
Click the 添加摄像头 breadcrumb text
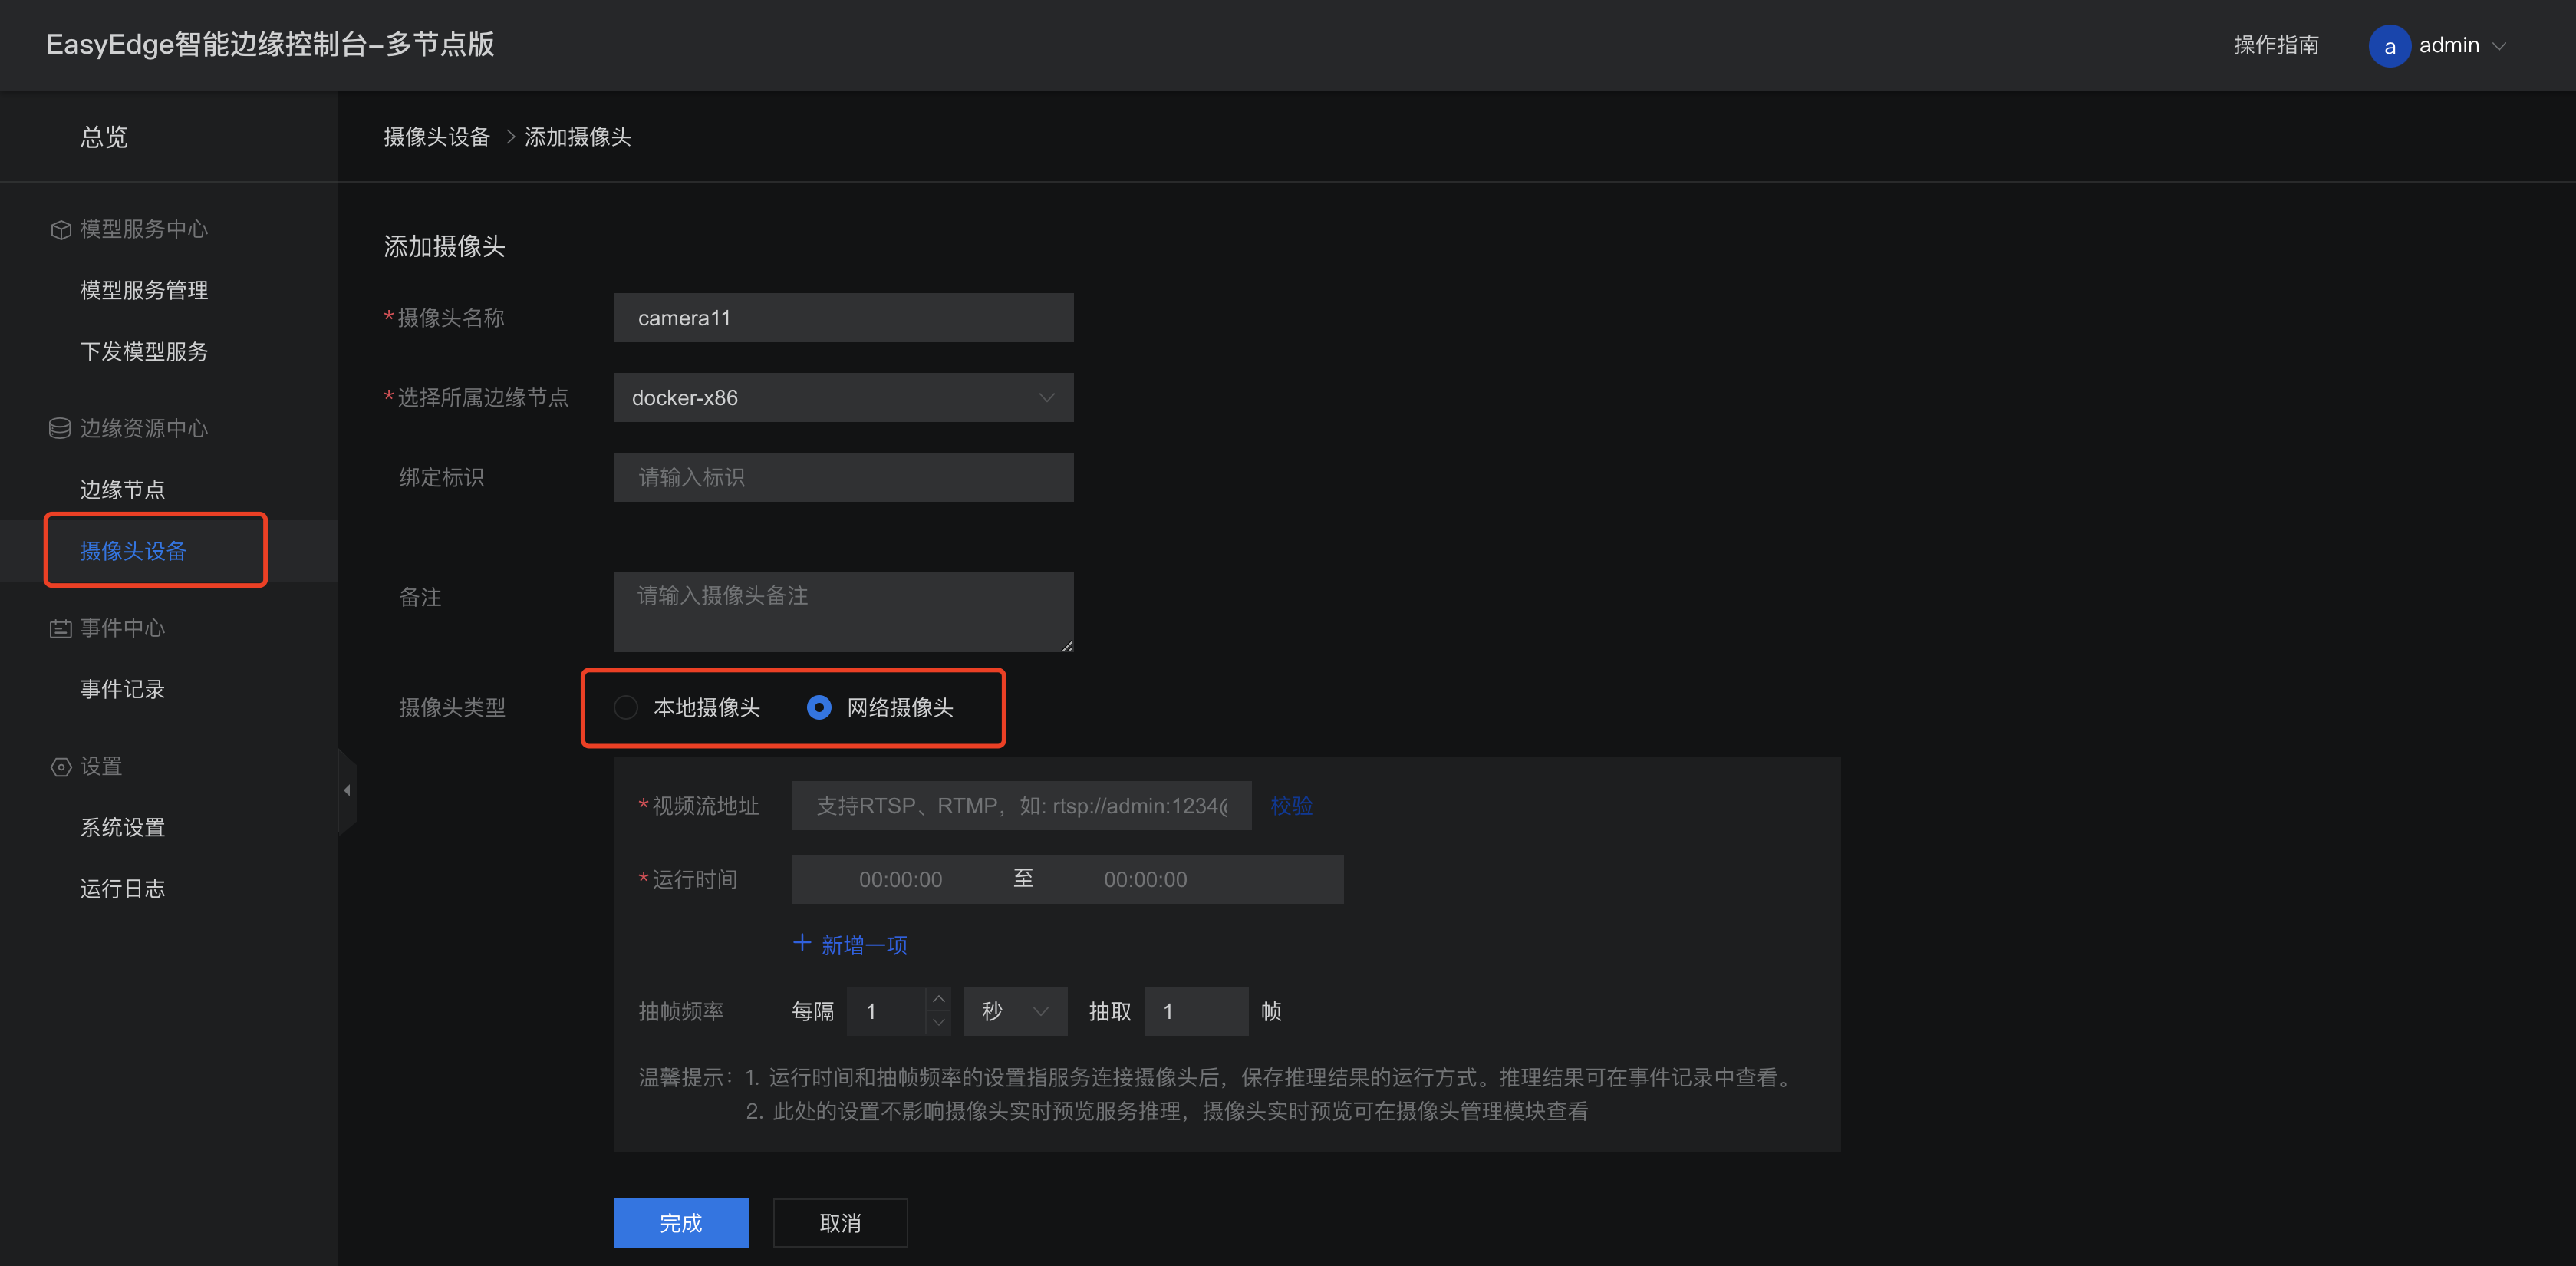point(578,137)
